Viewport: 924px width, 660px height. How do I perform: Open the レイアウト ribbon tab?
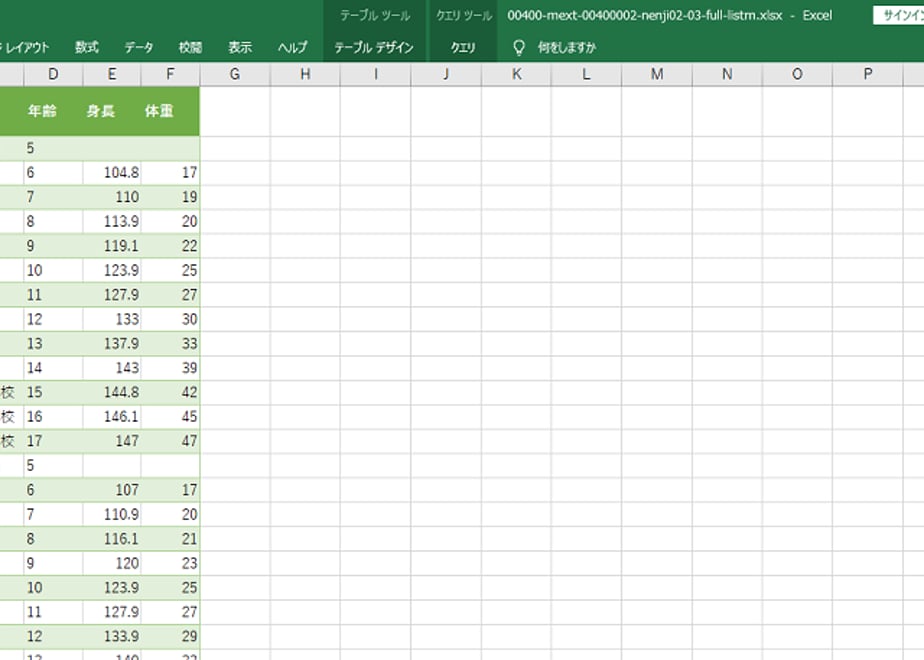tap(25, 48)
